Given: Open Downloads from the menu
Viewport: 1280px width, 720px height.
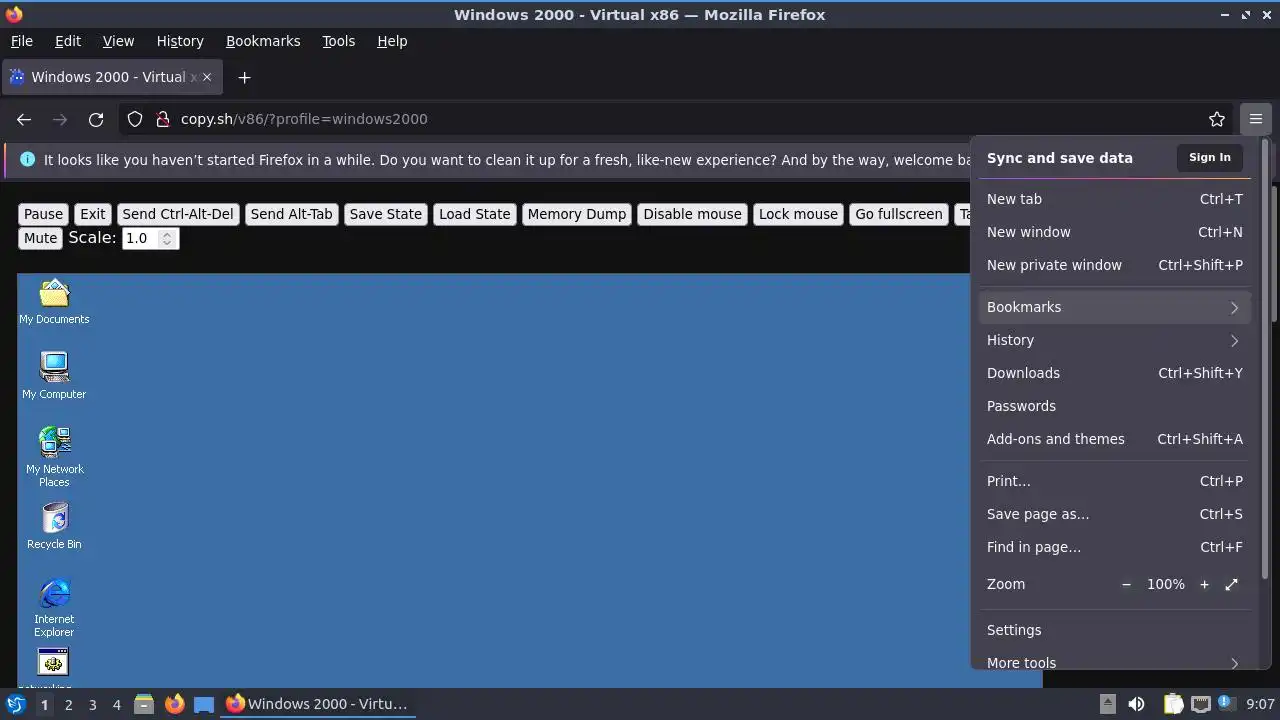Looking at the screenshot, I should coord(1113,373).
